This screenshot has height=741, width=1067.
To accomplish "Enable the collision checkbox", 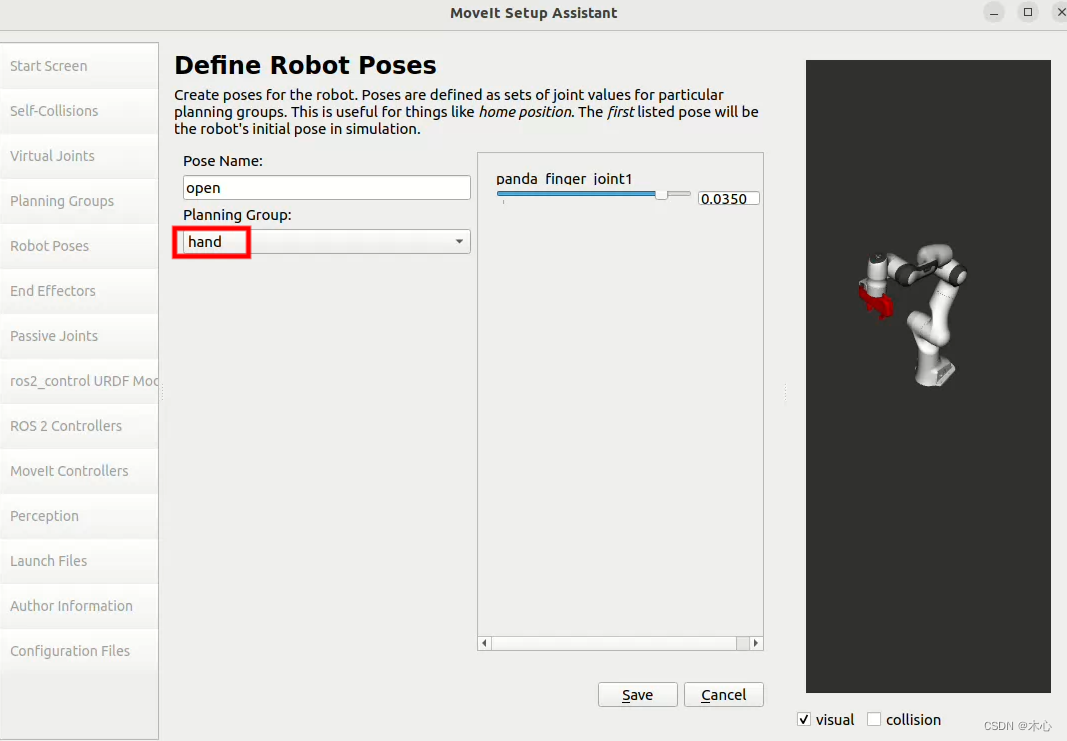I will (x=874, y=719).
